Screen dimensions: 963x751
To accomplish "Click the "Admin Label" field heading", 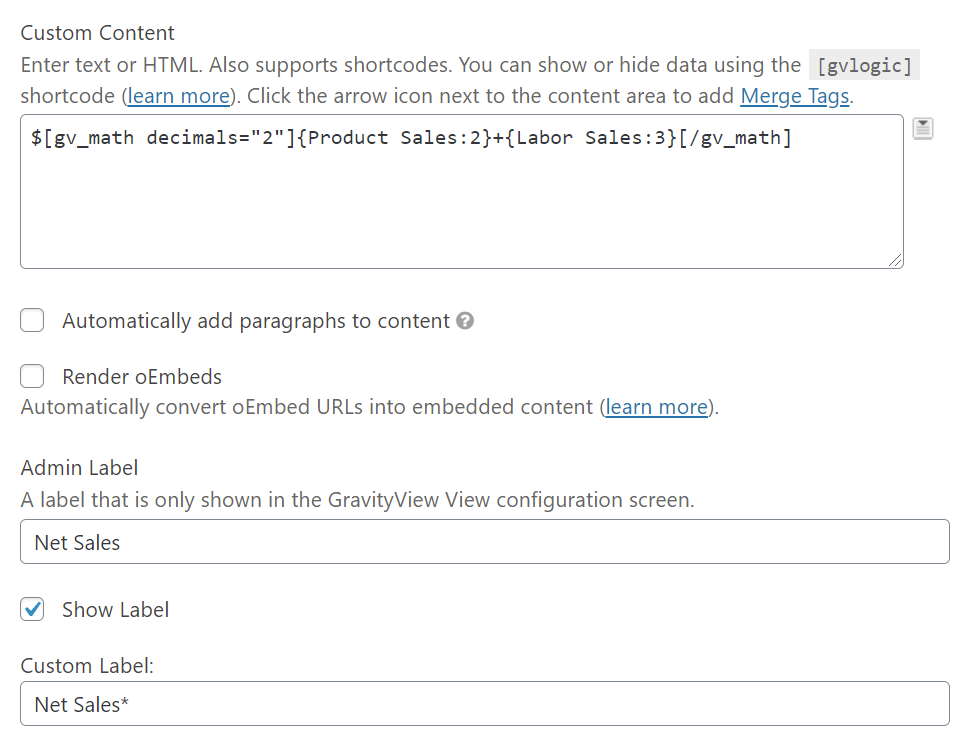I will 79,467.
